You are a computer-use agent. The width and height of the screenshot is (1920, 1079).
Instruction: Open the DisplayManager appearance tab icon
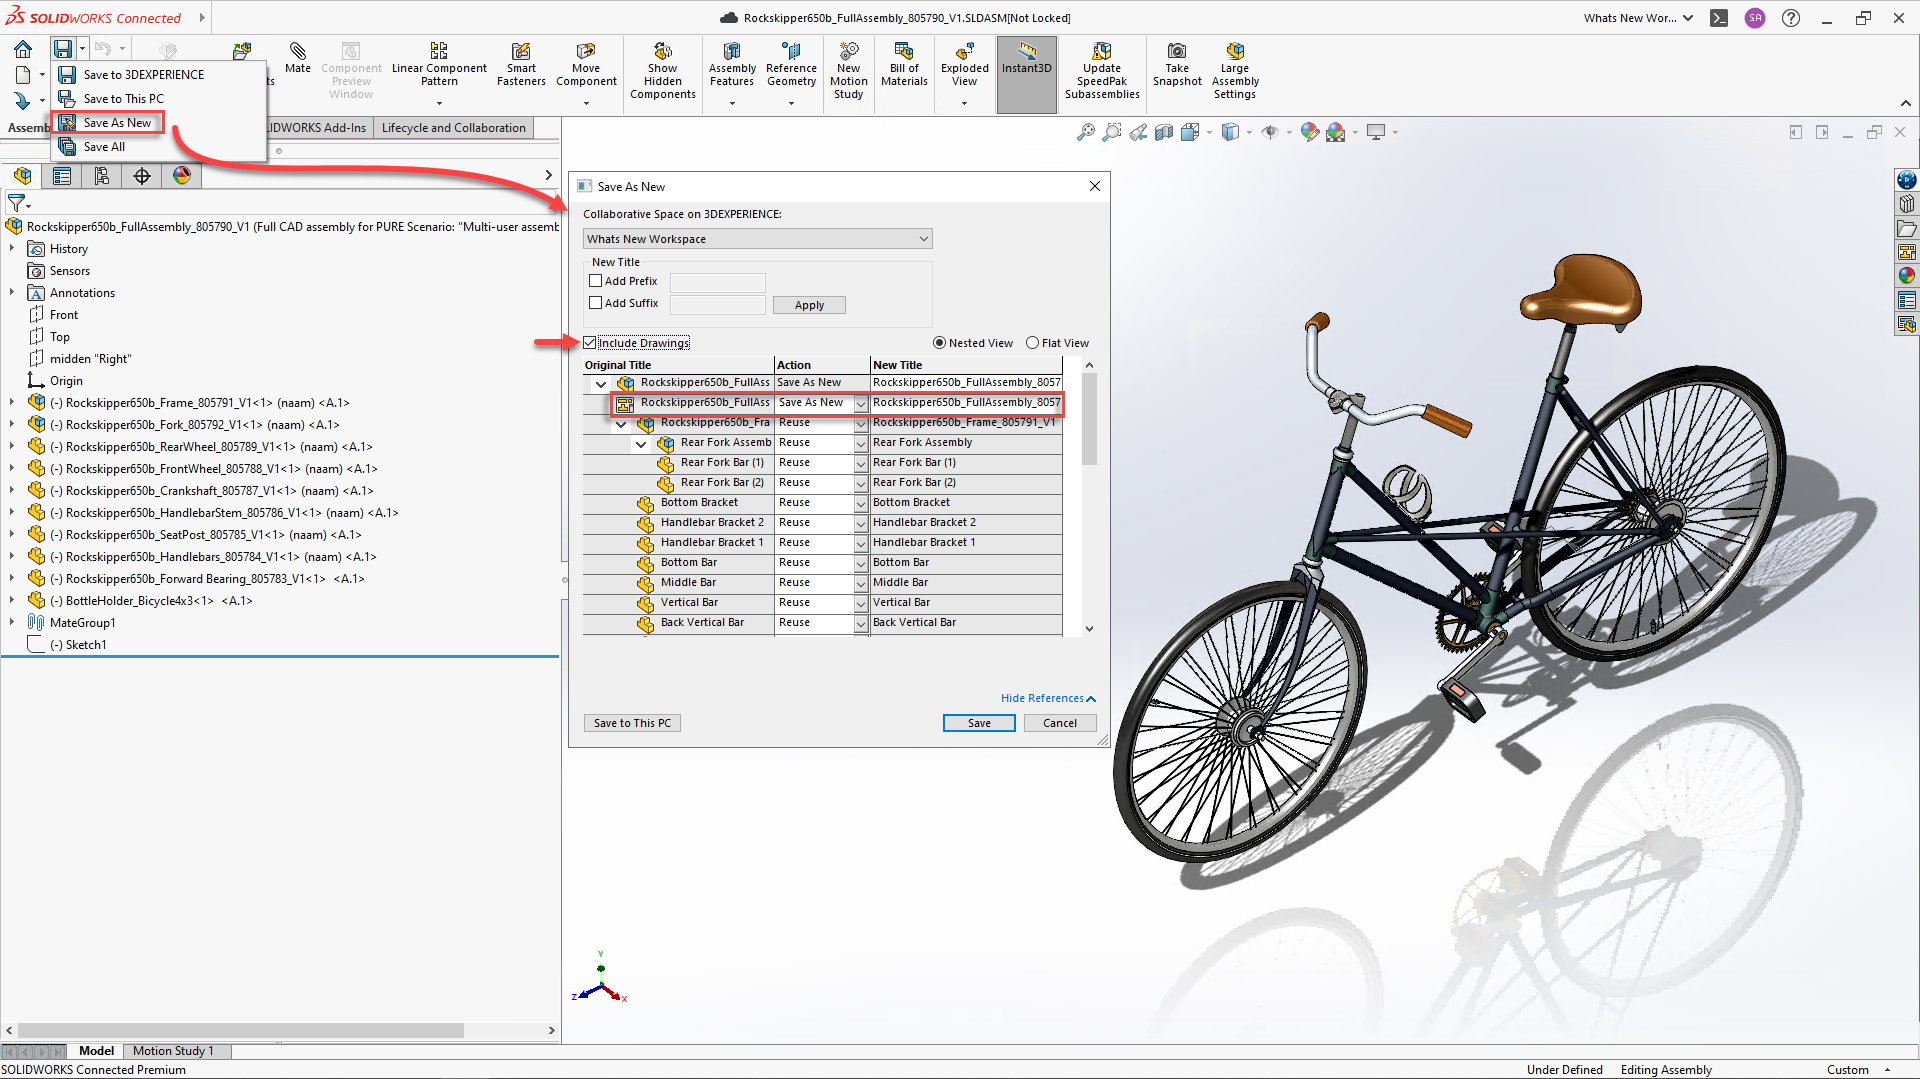[x=181, y=176]
